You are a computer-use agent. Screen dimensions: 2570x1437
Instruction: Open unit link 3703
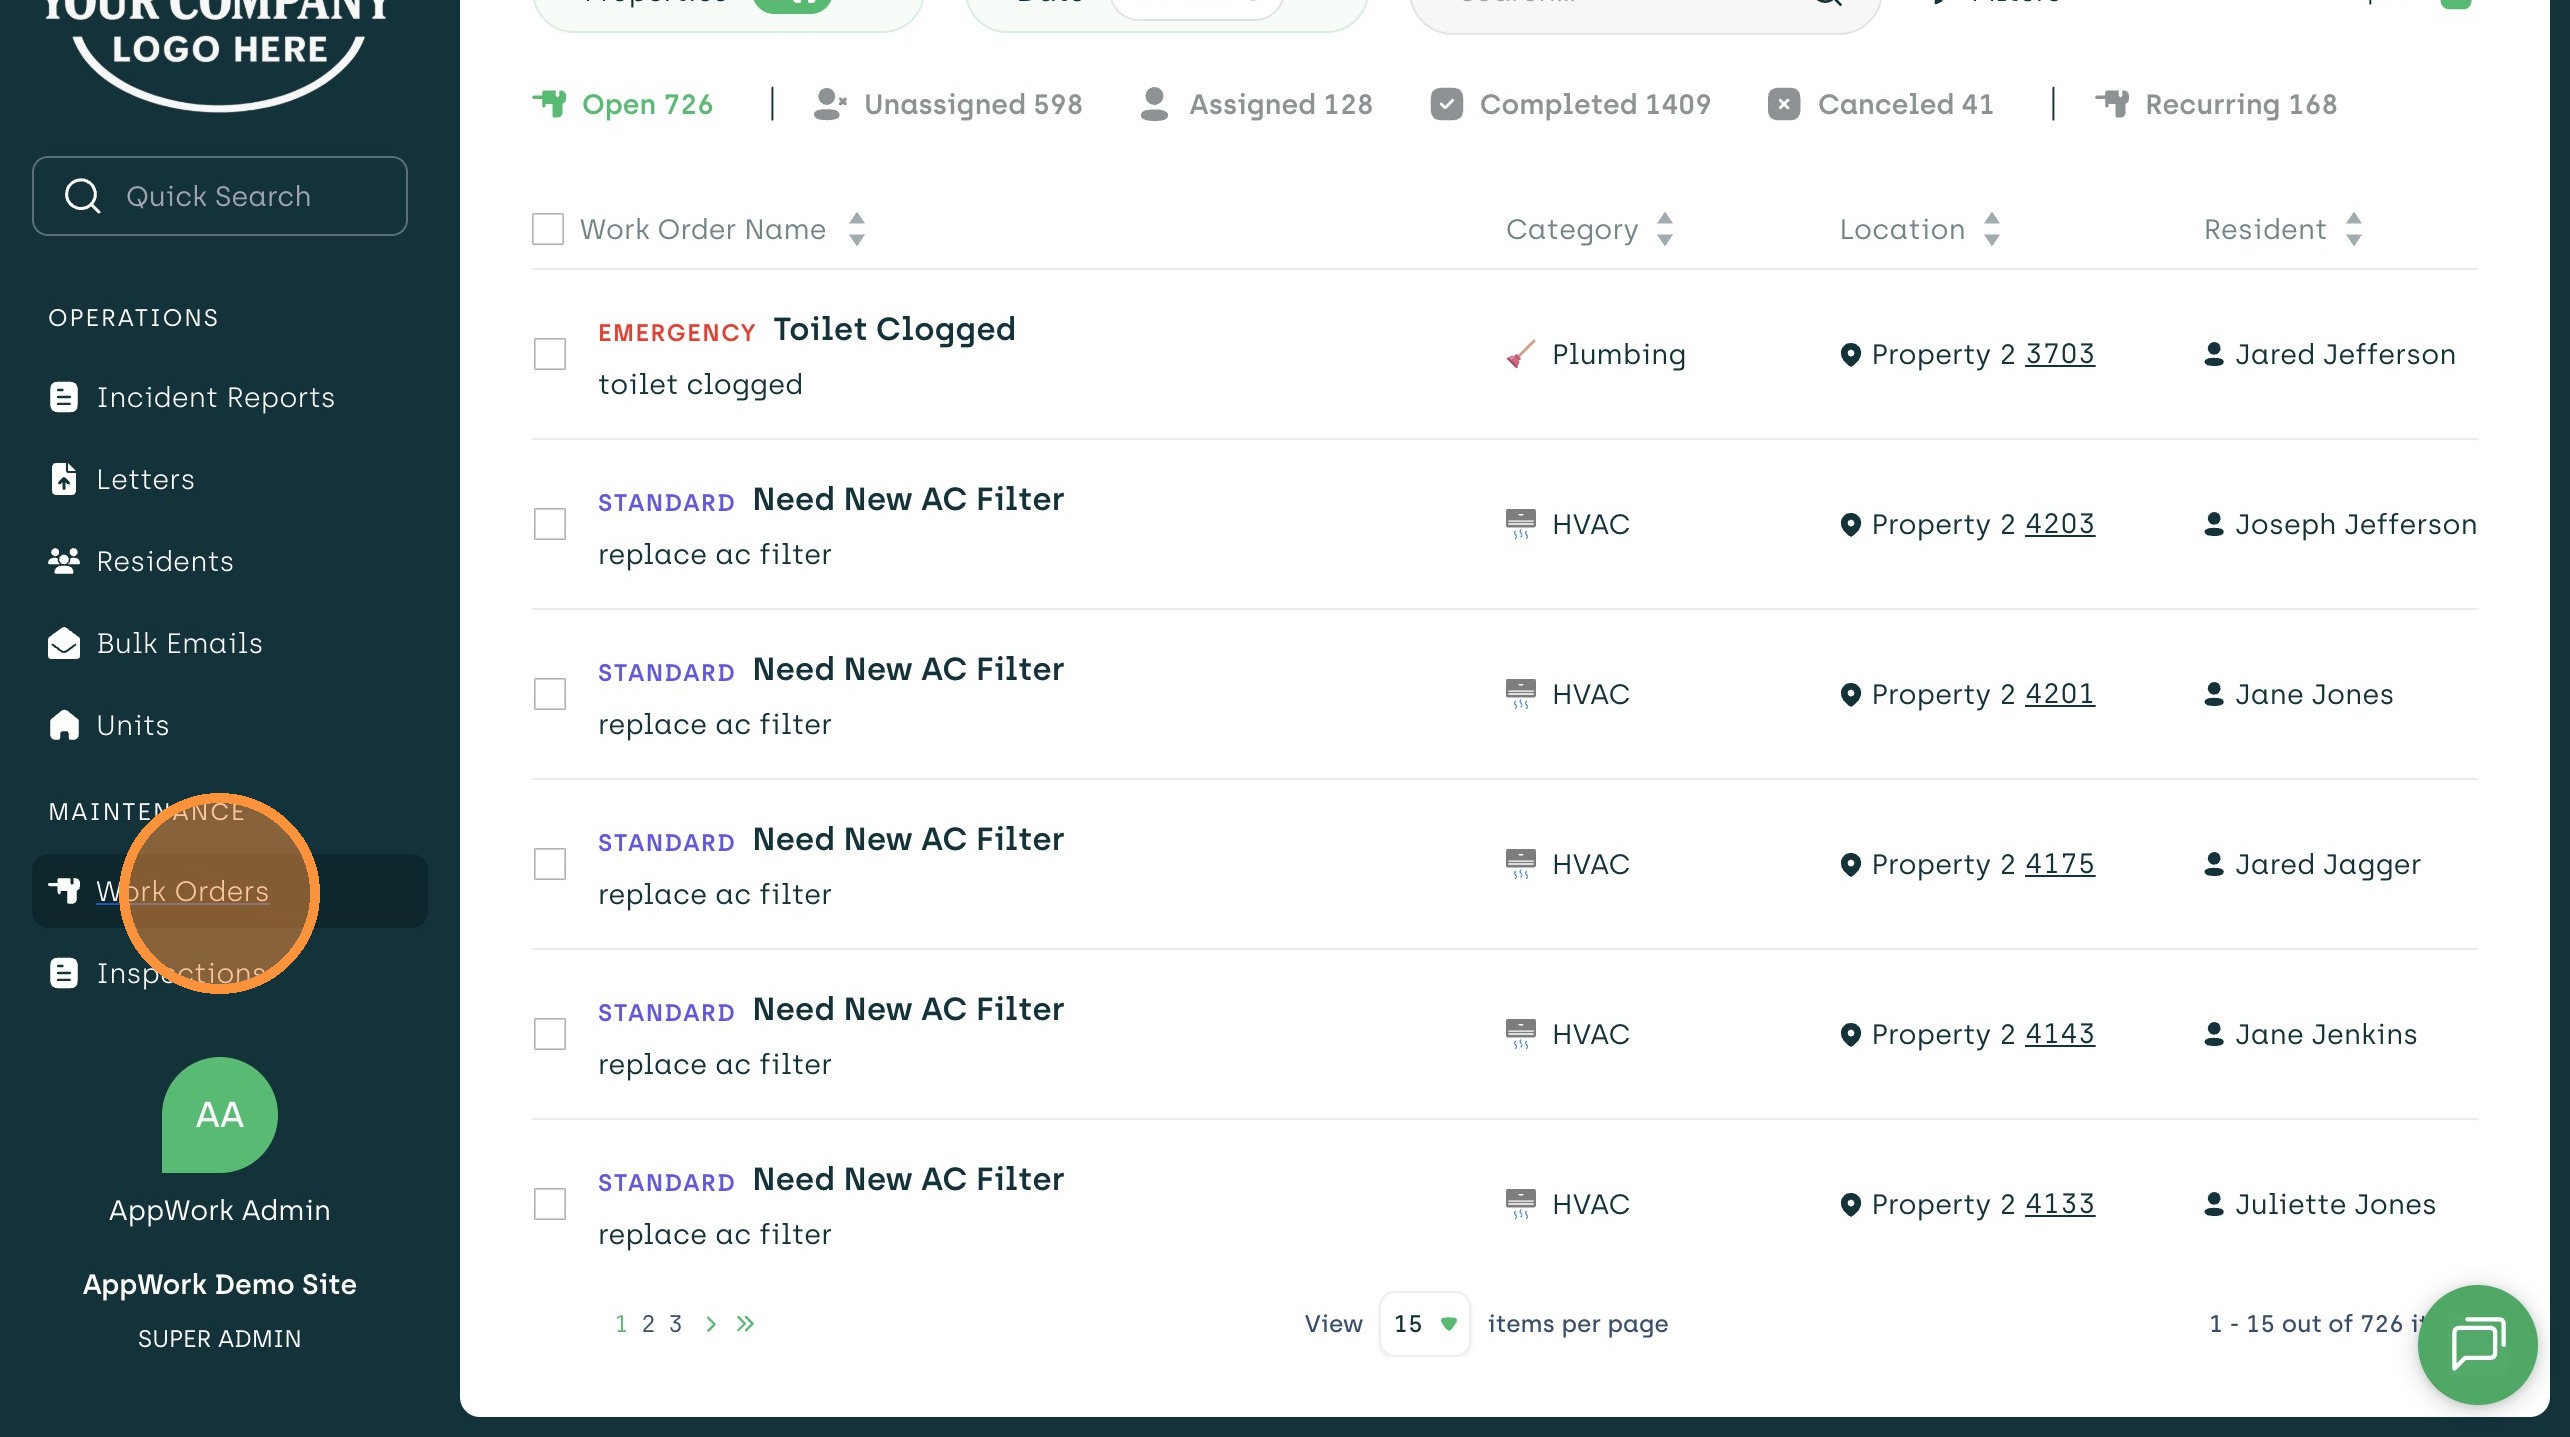point(2059,354)
